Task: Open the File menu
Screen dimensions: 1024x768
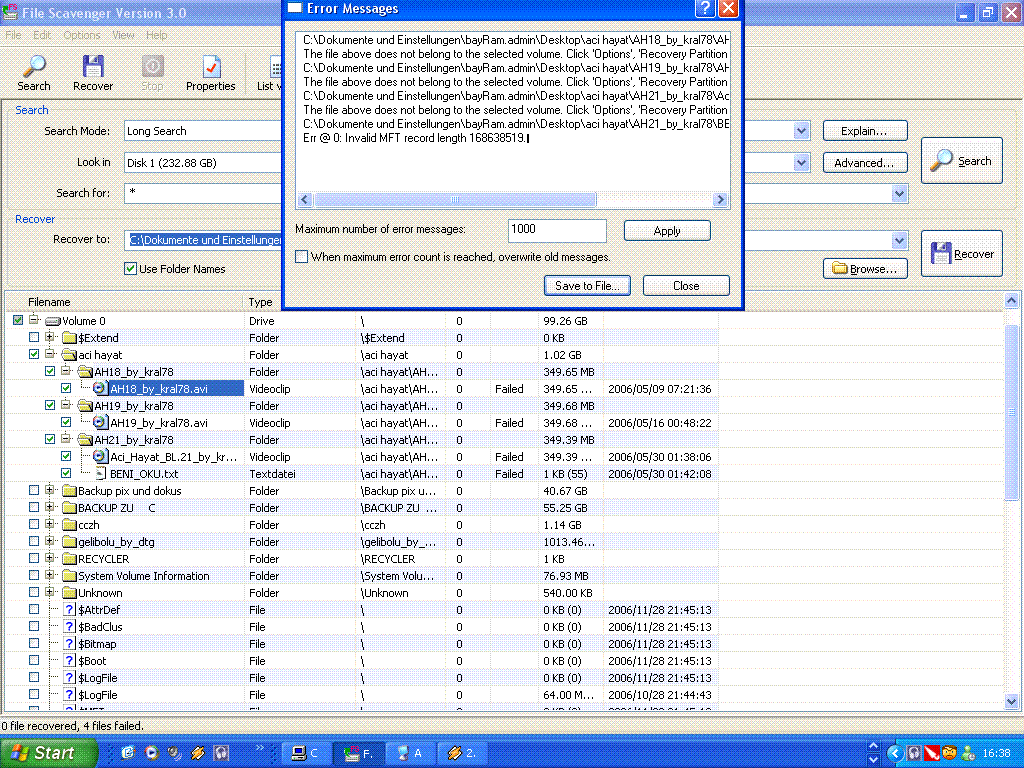Action: tap(13, 35)
